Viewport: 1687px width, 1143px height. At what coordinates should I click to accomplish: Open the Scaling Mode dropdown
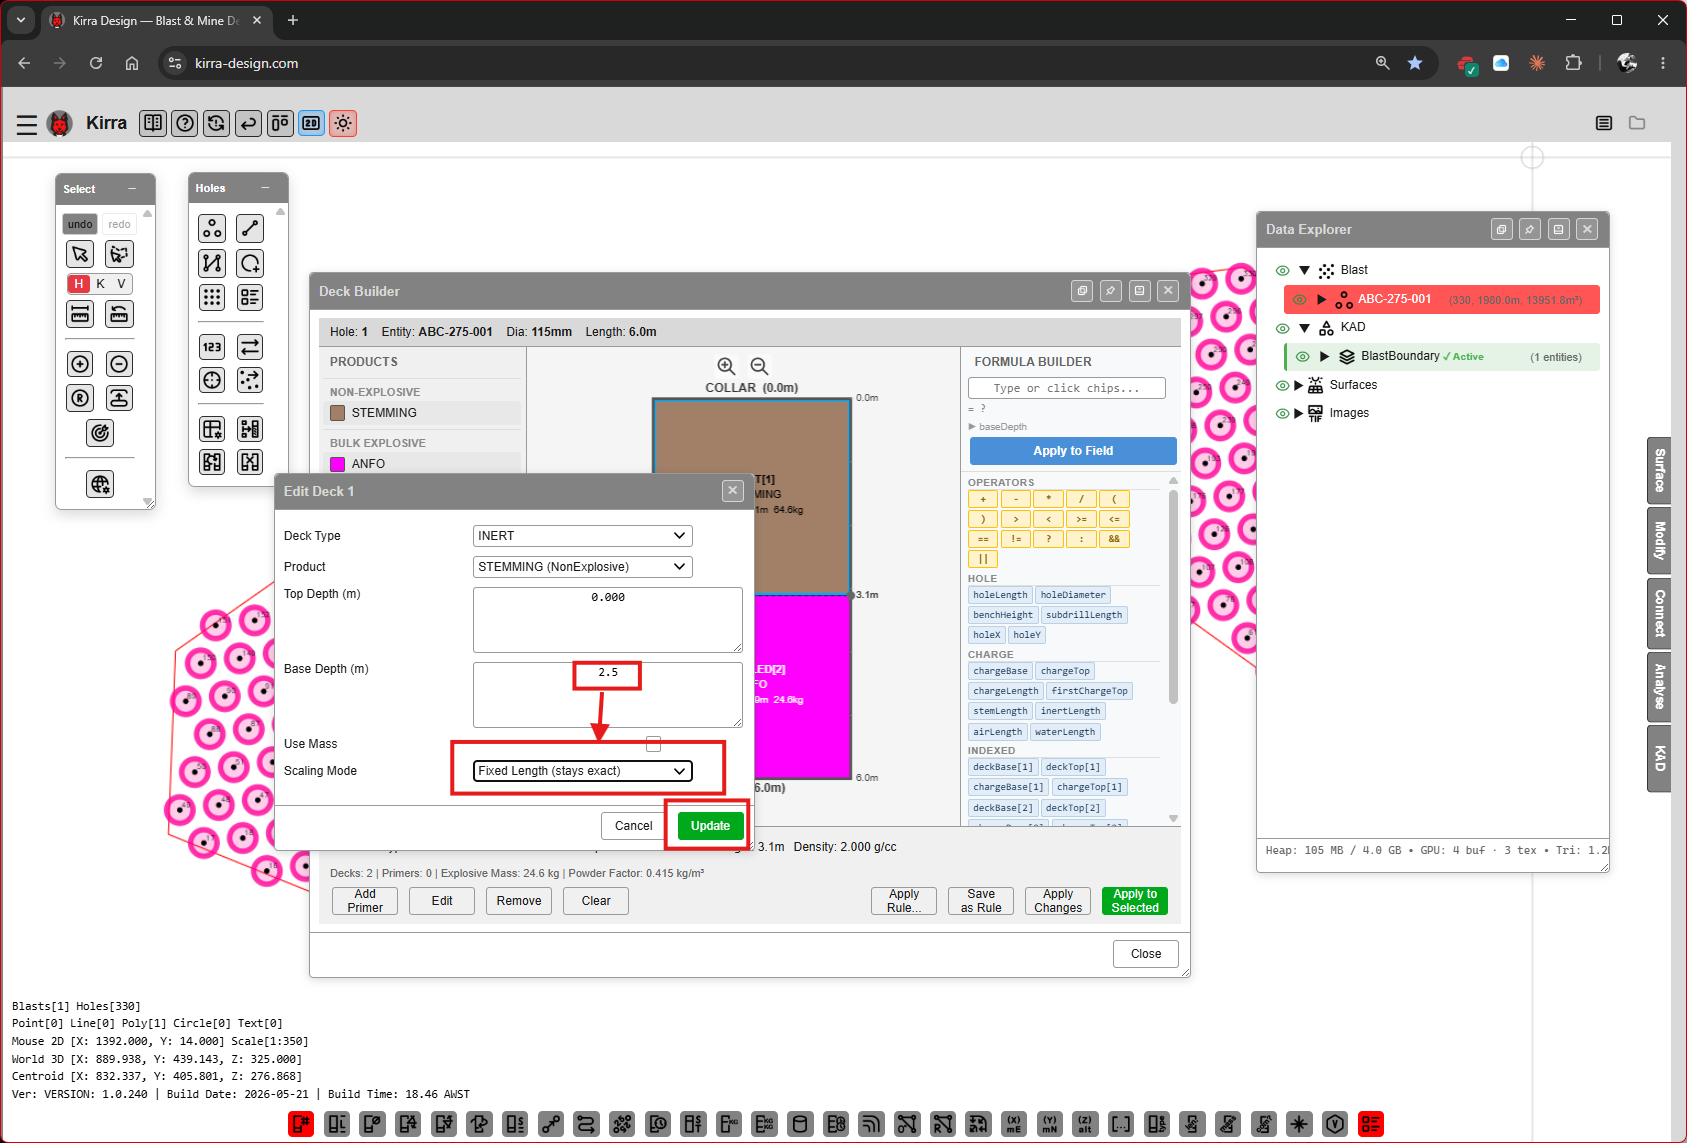582,771
